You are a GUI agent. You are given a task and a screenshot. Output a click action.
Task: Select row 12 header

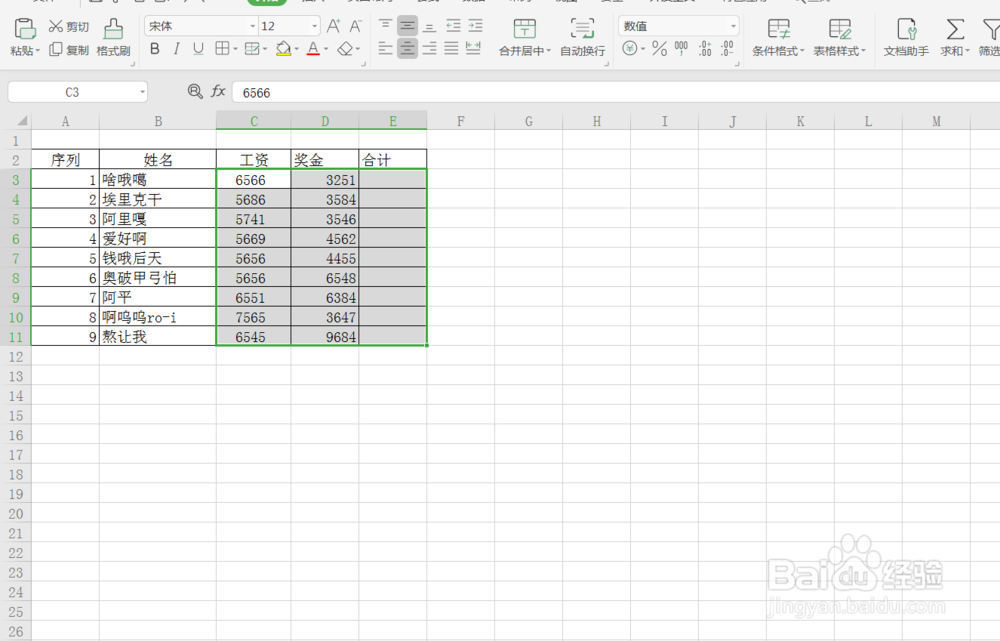pos(15,357)
